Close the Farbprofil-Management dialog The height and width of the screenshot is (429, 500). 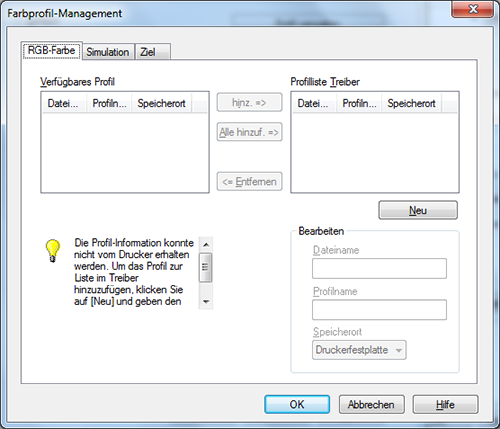tap(473, 9)
